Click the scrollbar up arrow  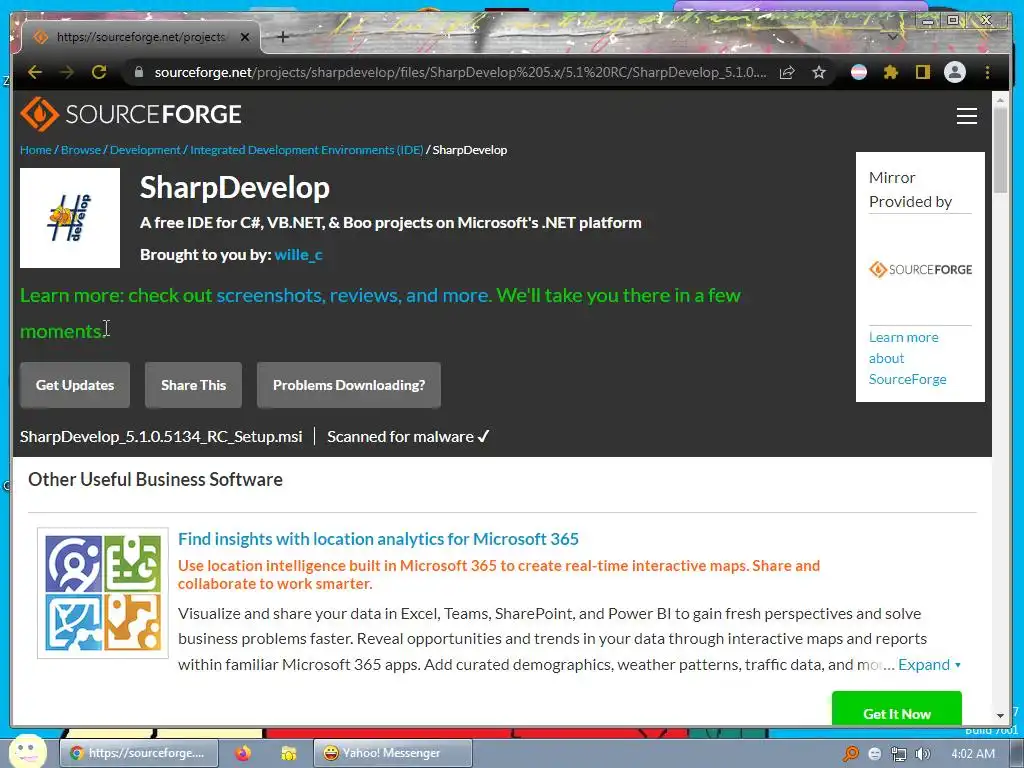tap(1000, 100)
